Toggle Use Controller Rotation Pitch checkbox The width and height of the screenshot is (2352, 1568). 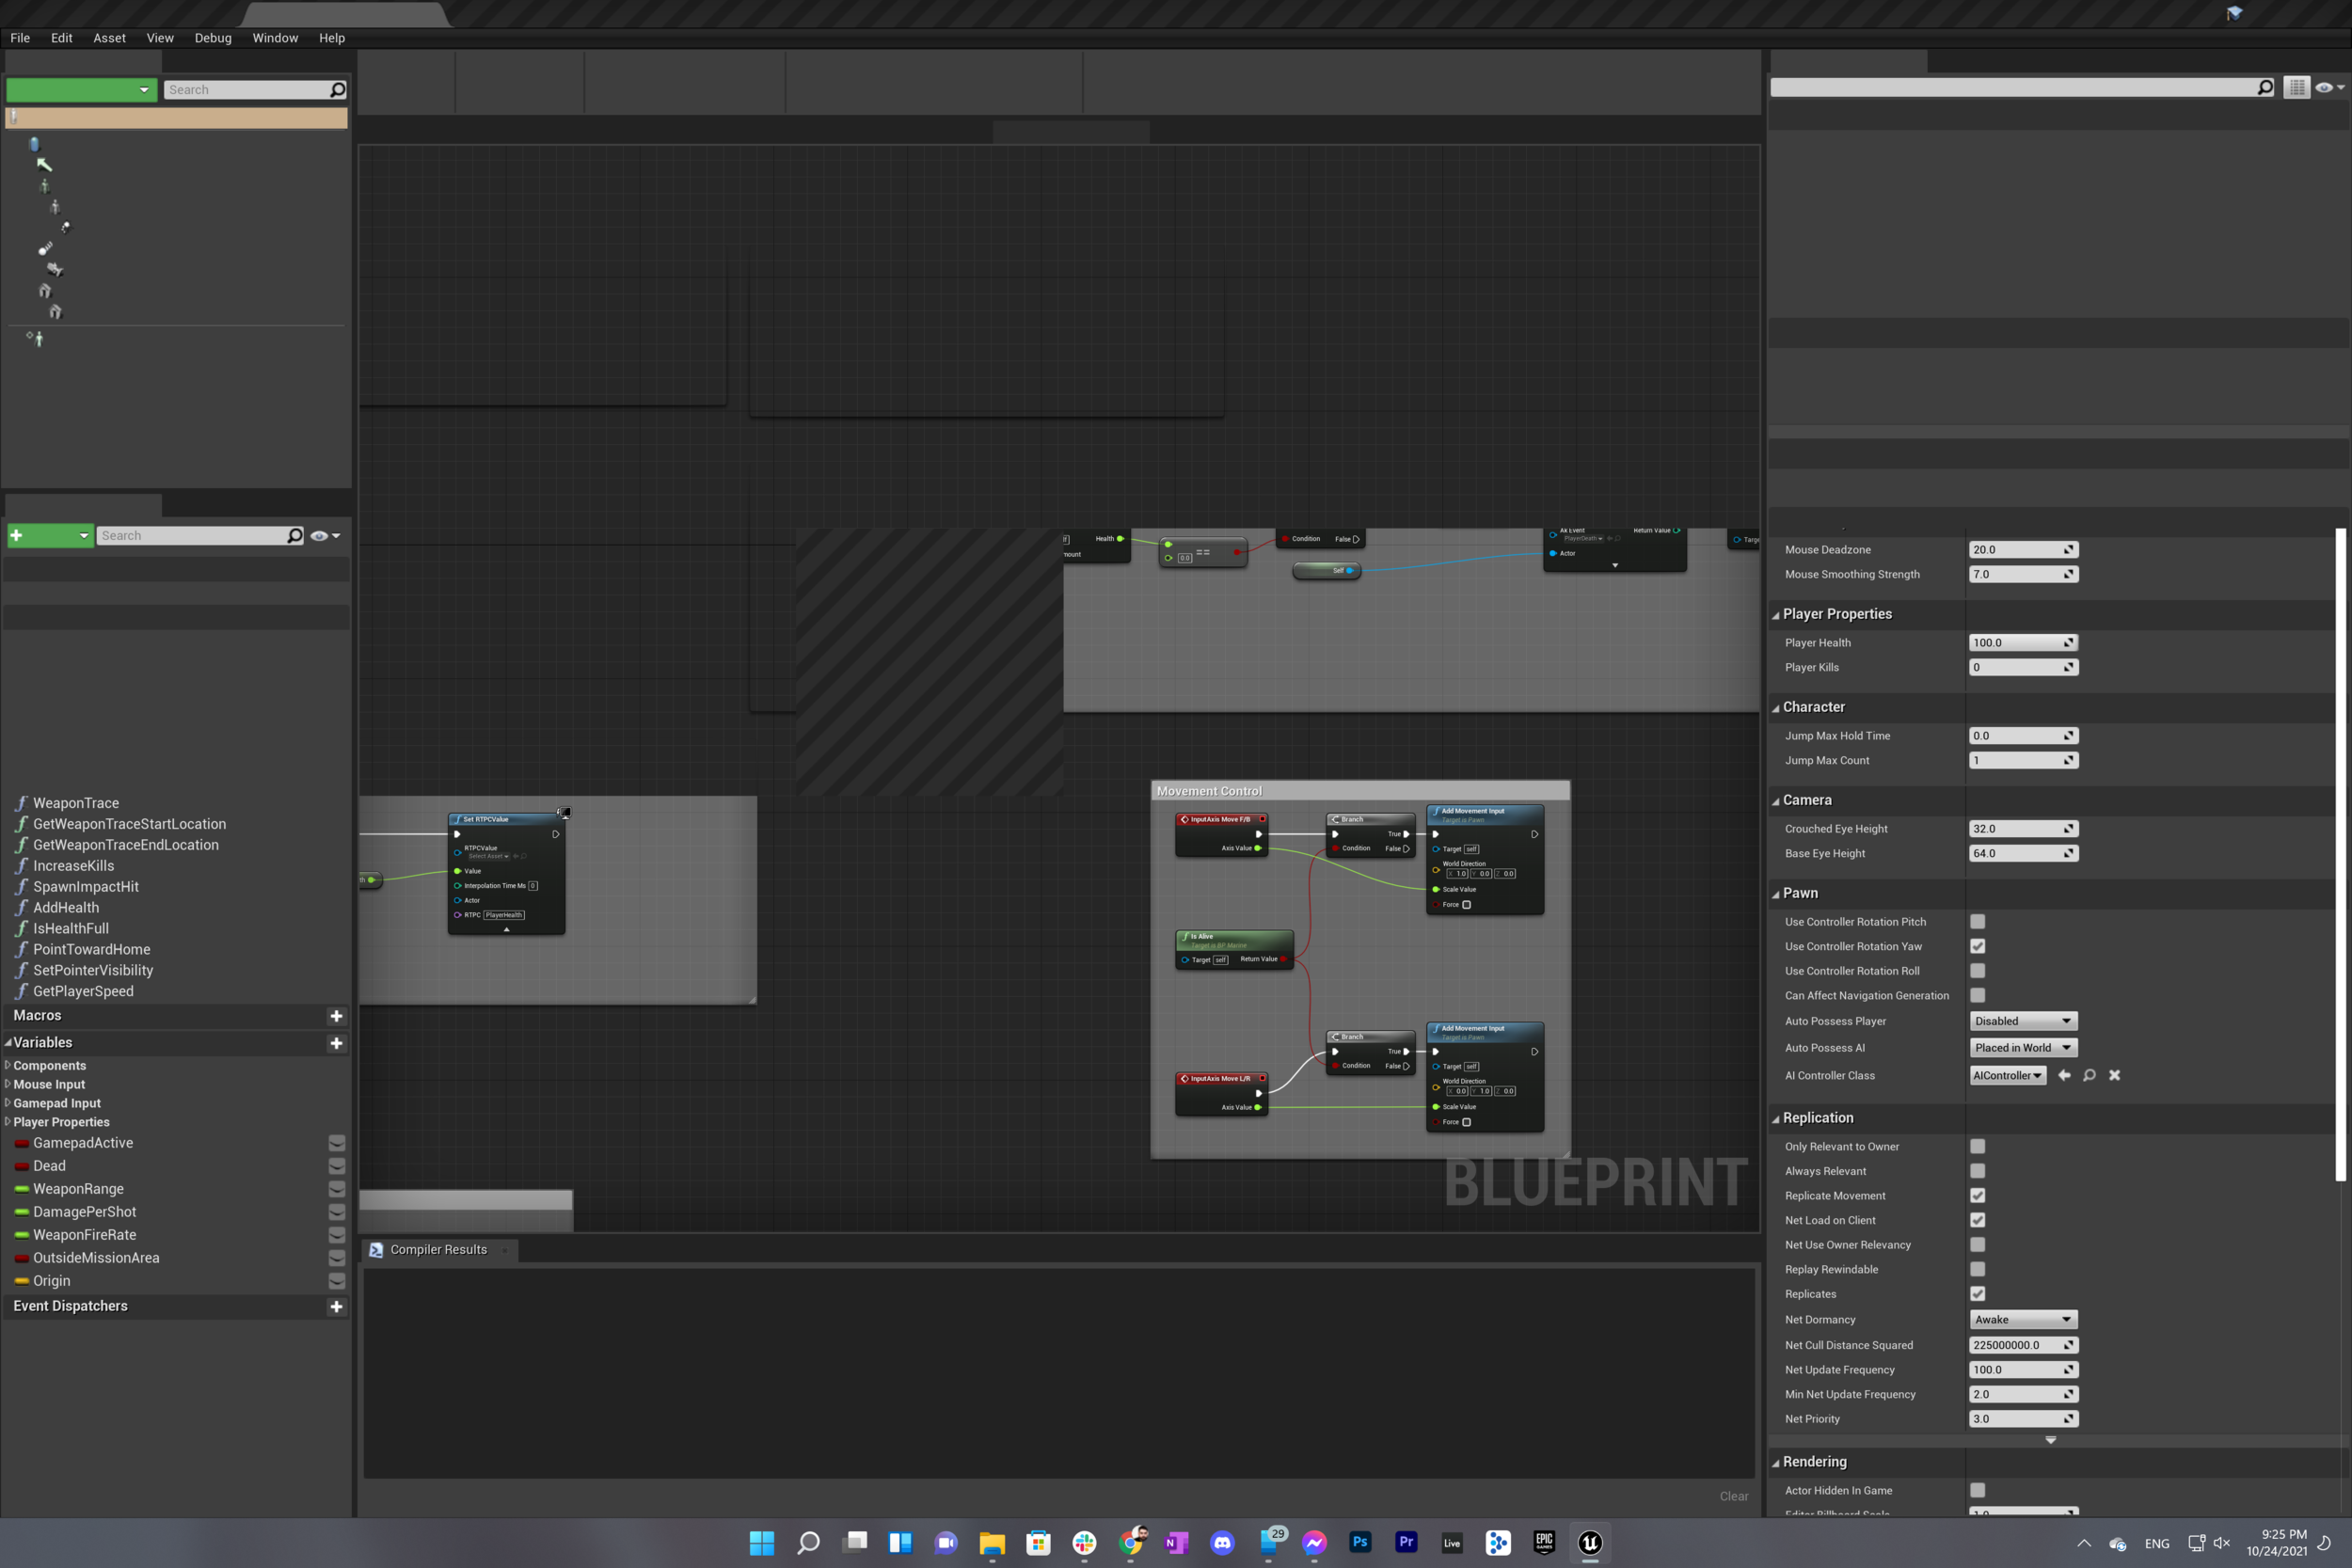pyautogui.click(x=1978, y=922)
